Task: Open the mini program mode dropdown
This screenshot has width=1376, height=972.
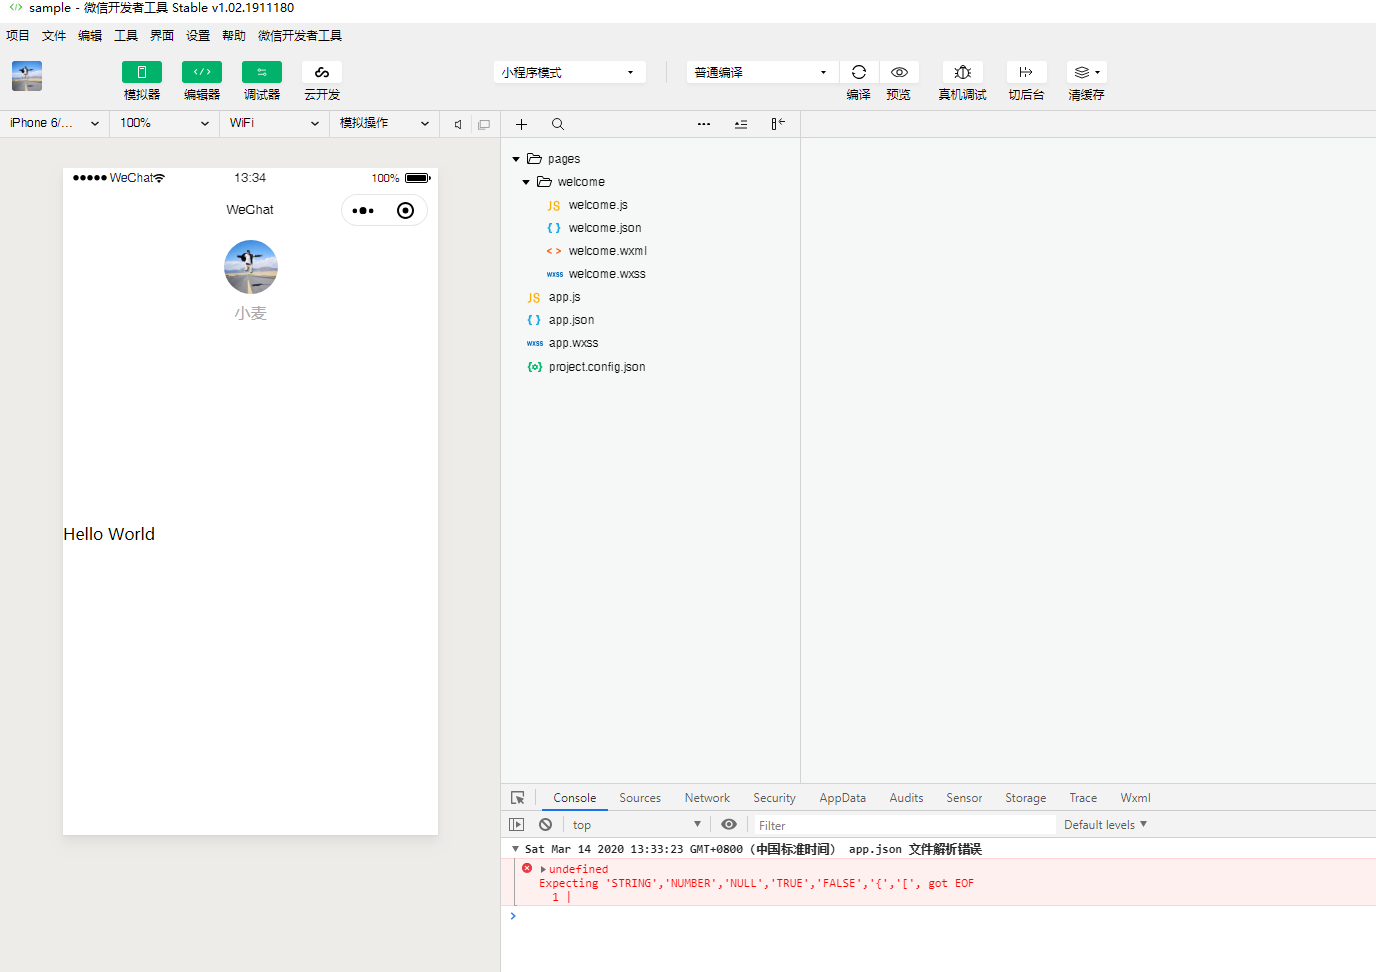Action: click(569, 72)
